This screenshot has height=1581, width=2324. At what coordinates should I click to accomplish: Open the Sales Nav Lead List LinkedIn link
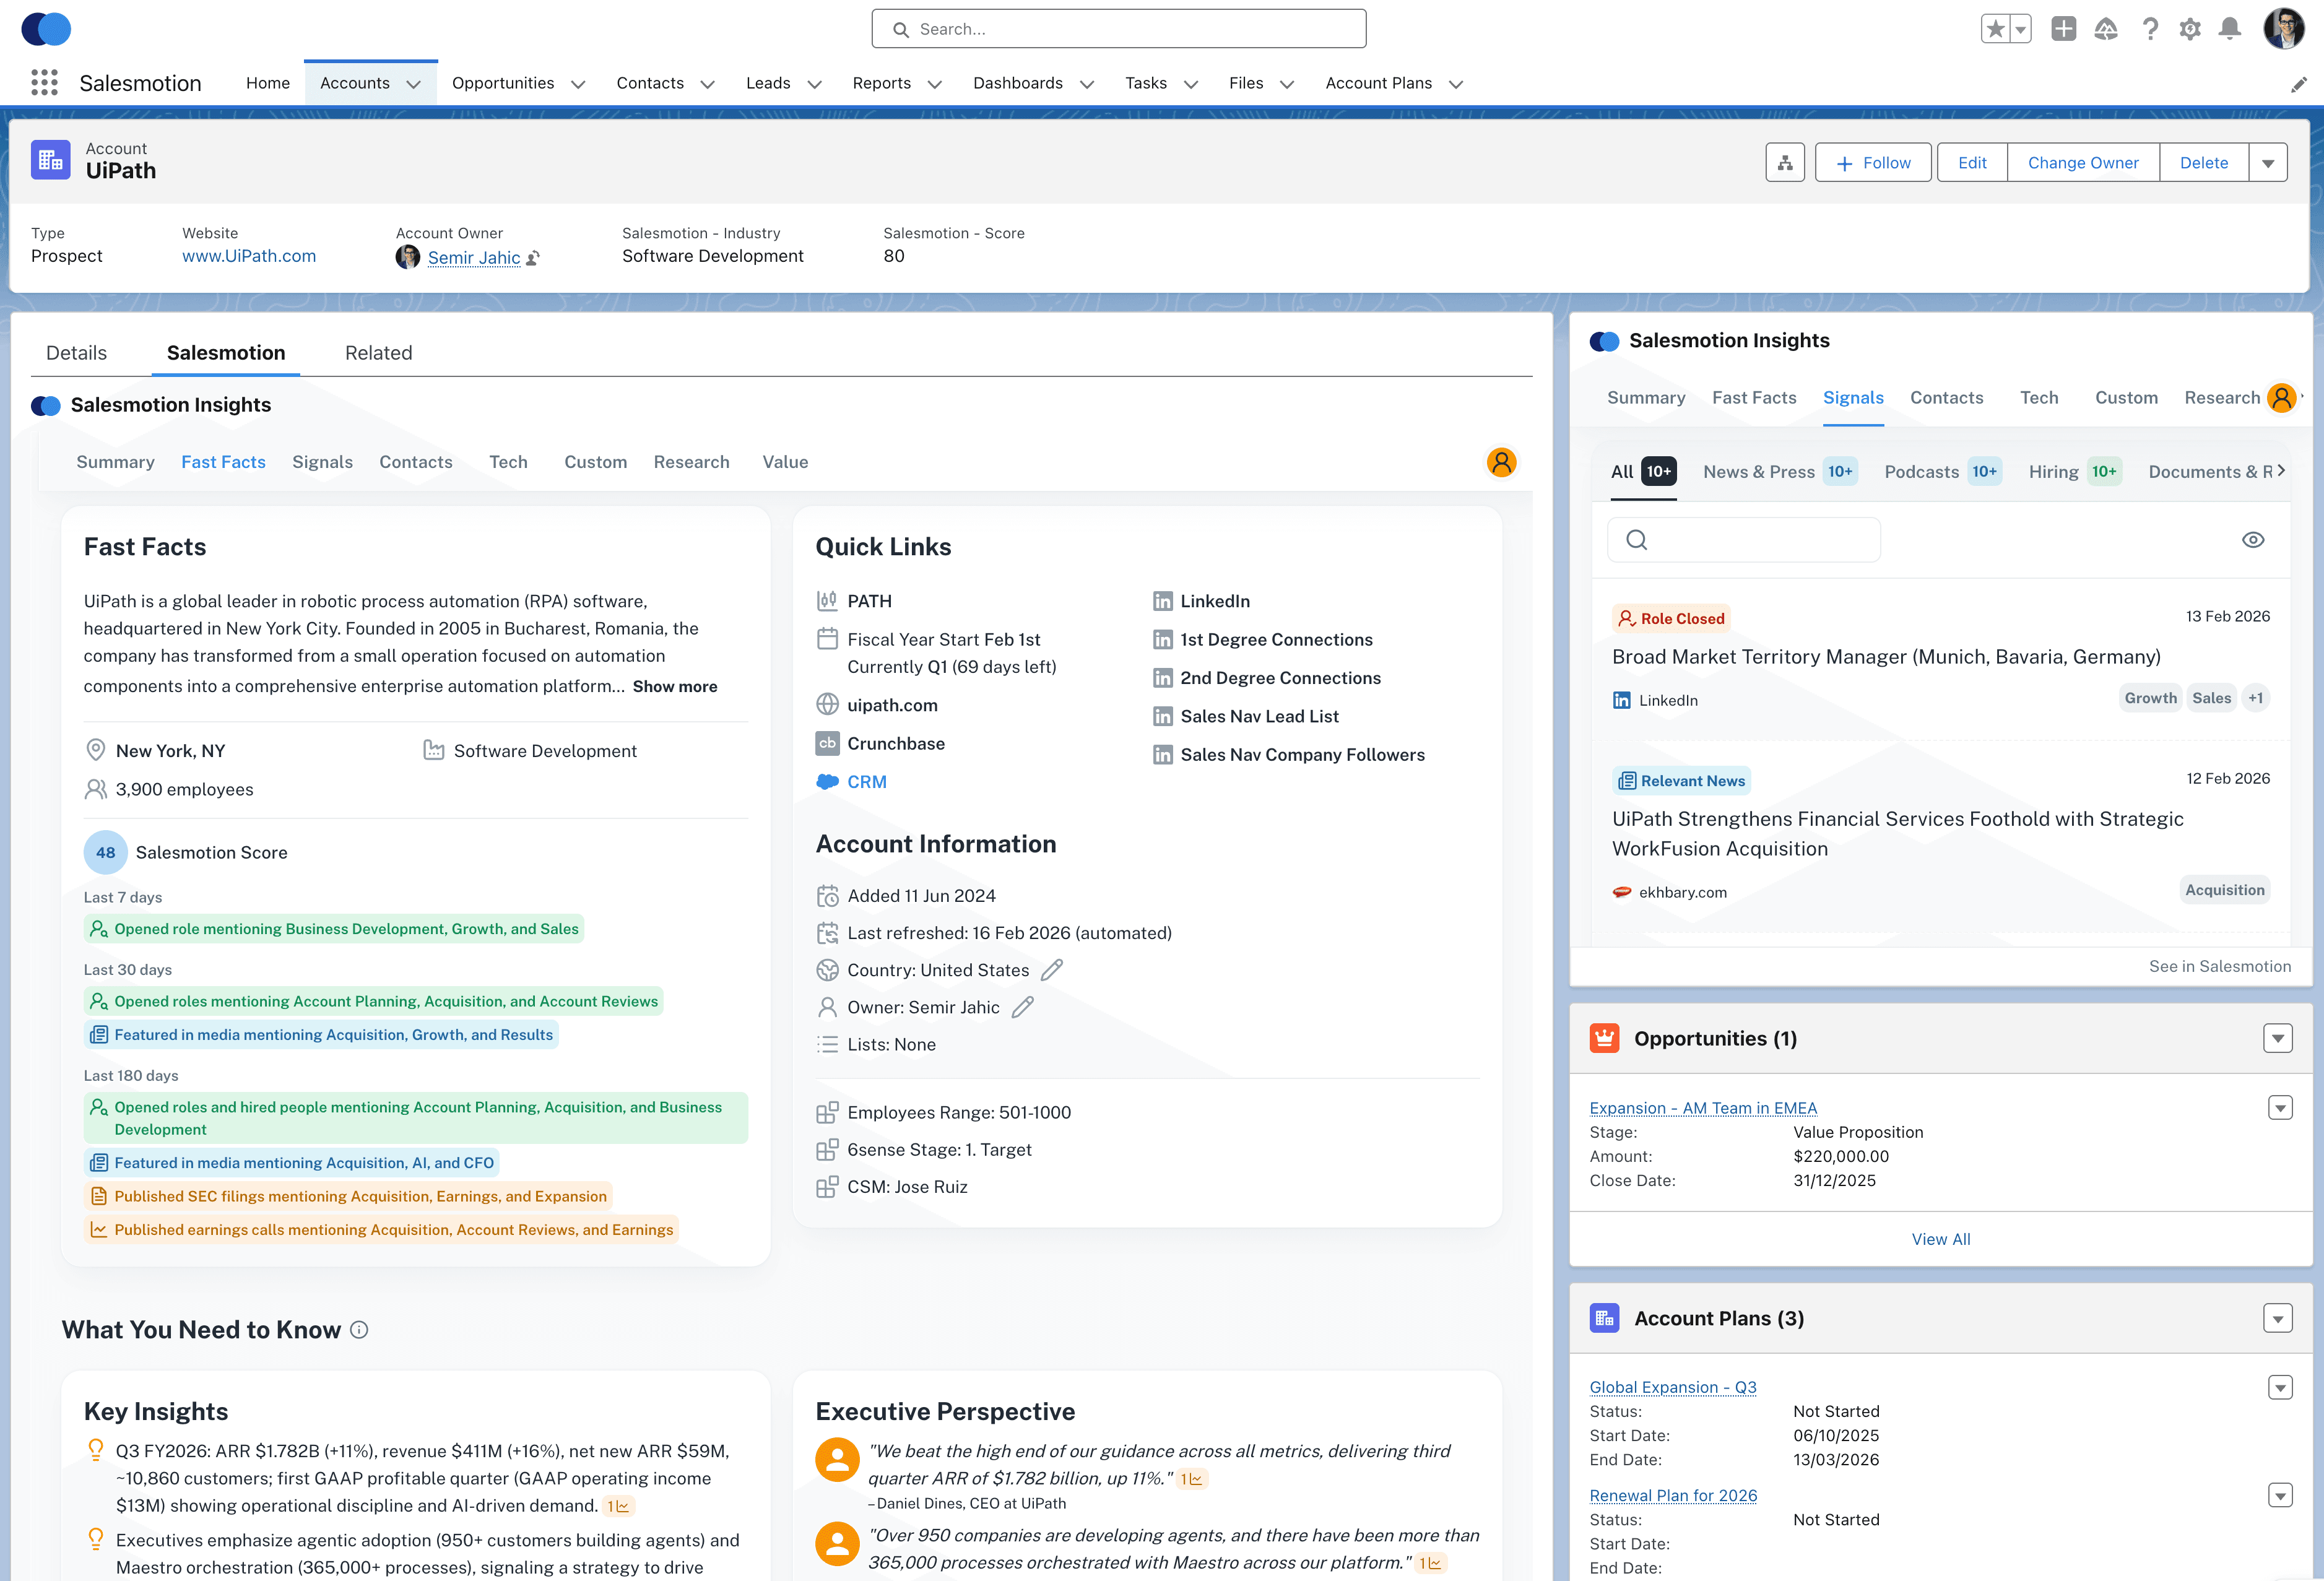[1259, 715]
